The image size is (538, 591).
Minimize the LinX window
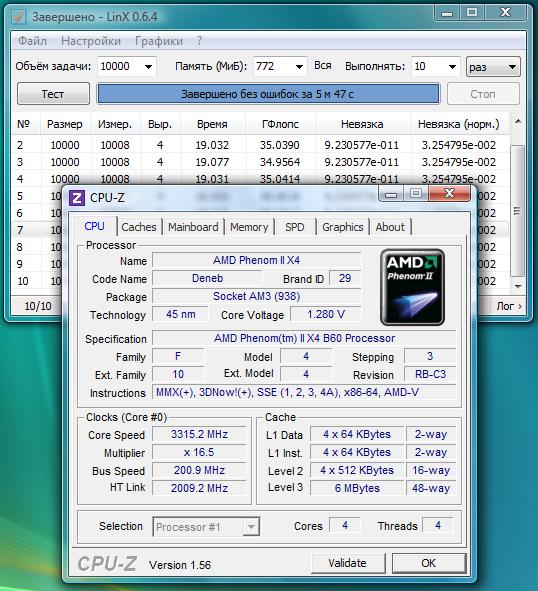[447, 13]
